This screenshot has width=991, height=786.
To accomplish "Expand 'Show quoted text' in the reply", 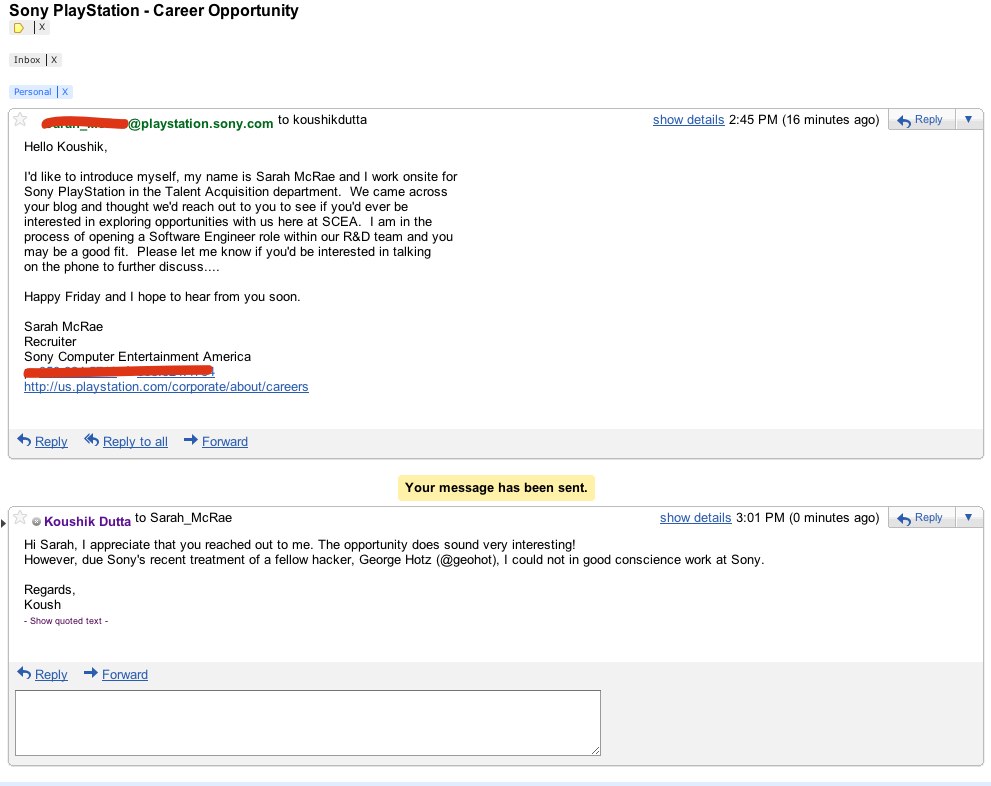I will (66, 621).
